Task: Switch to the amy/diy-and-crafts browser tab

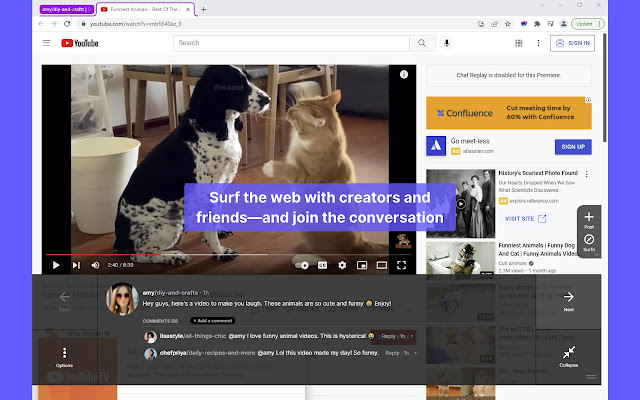Action: click(67, 9)
